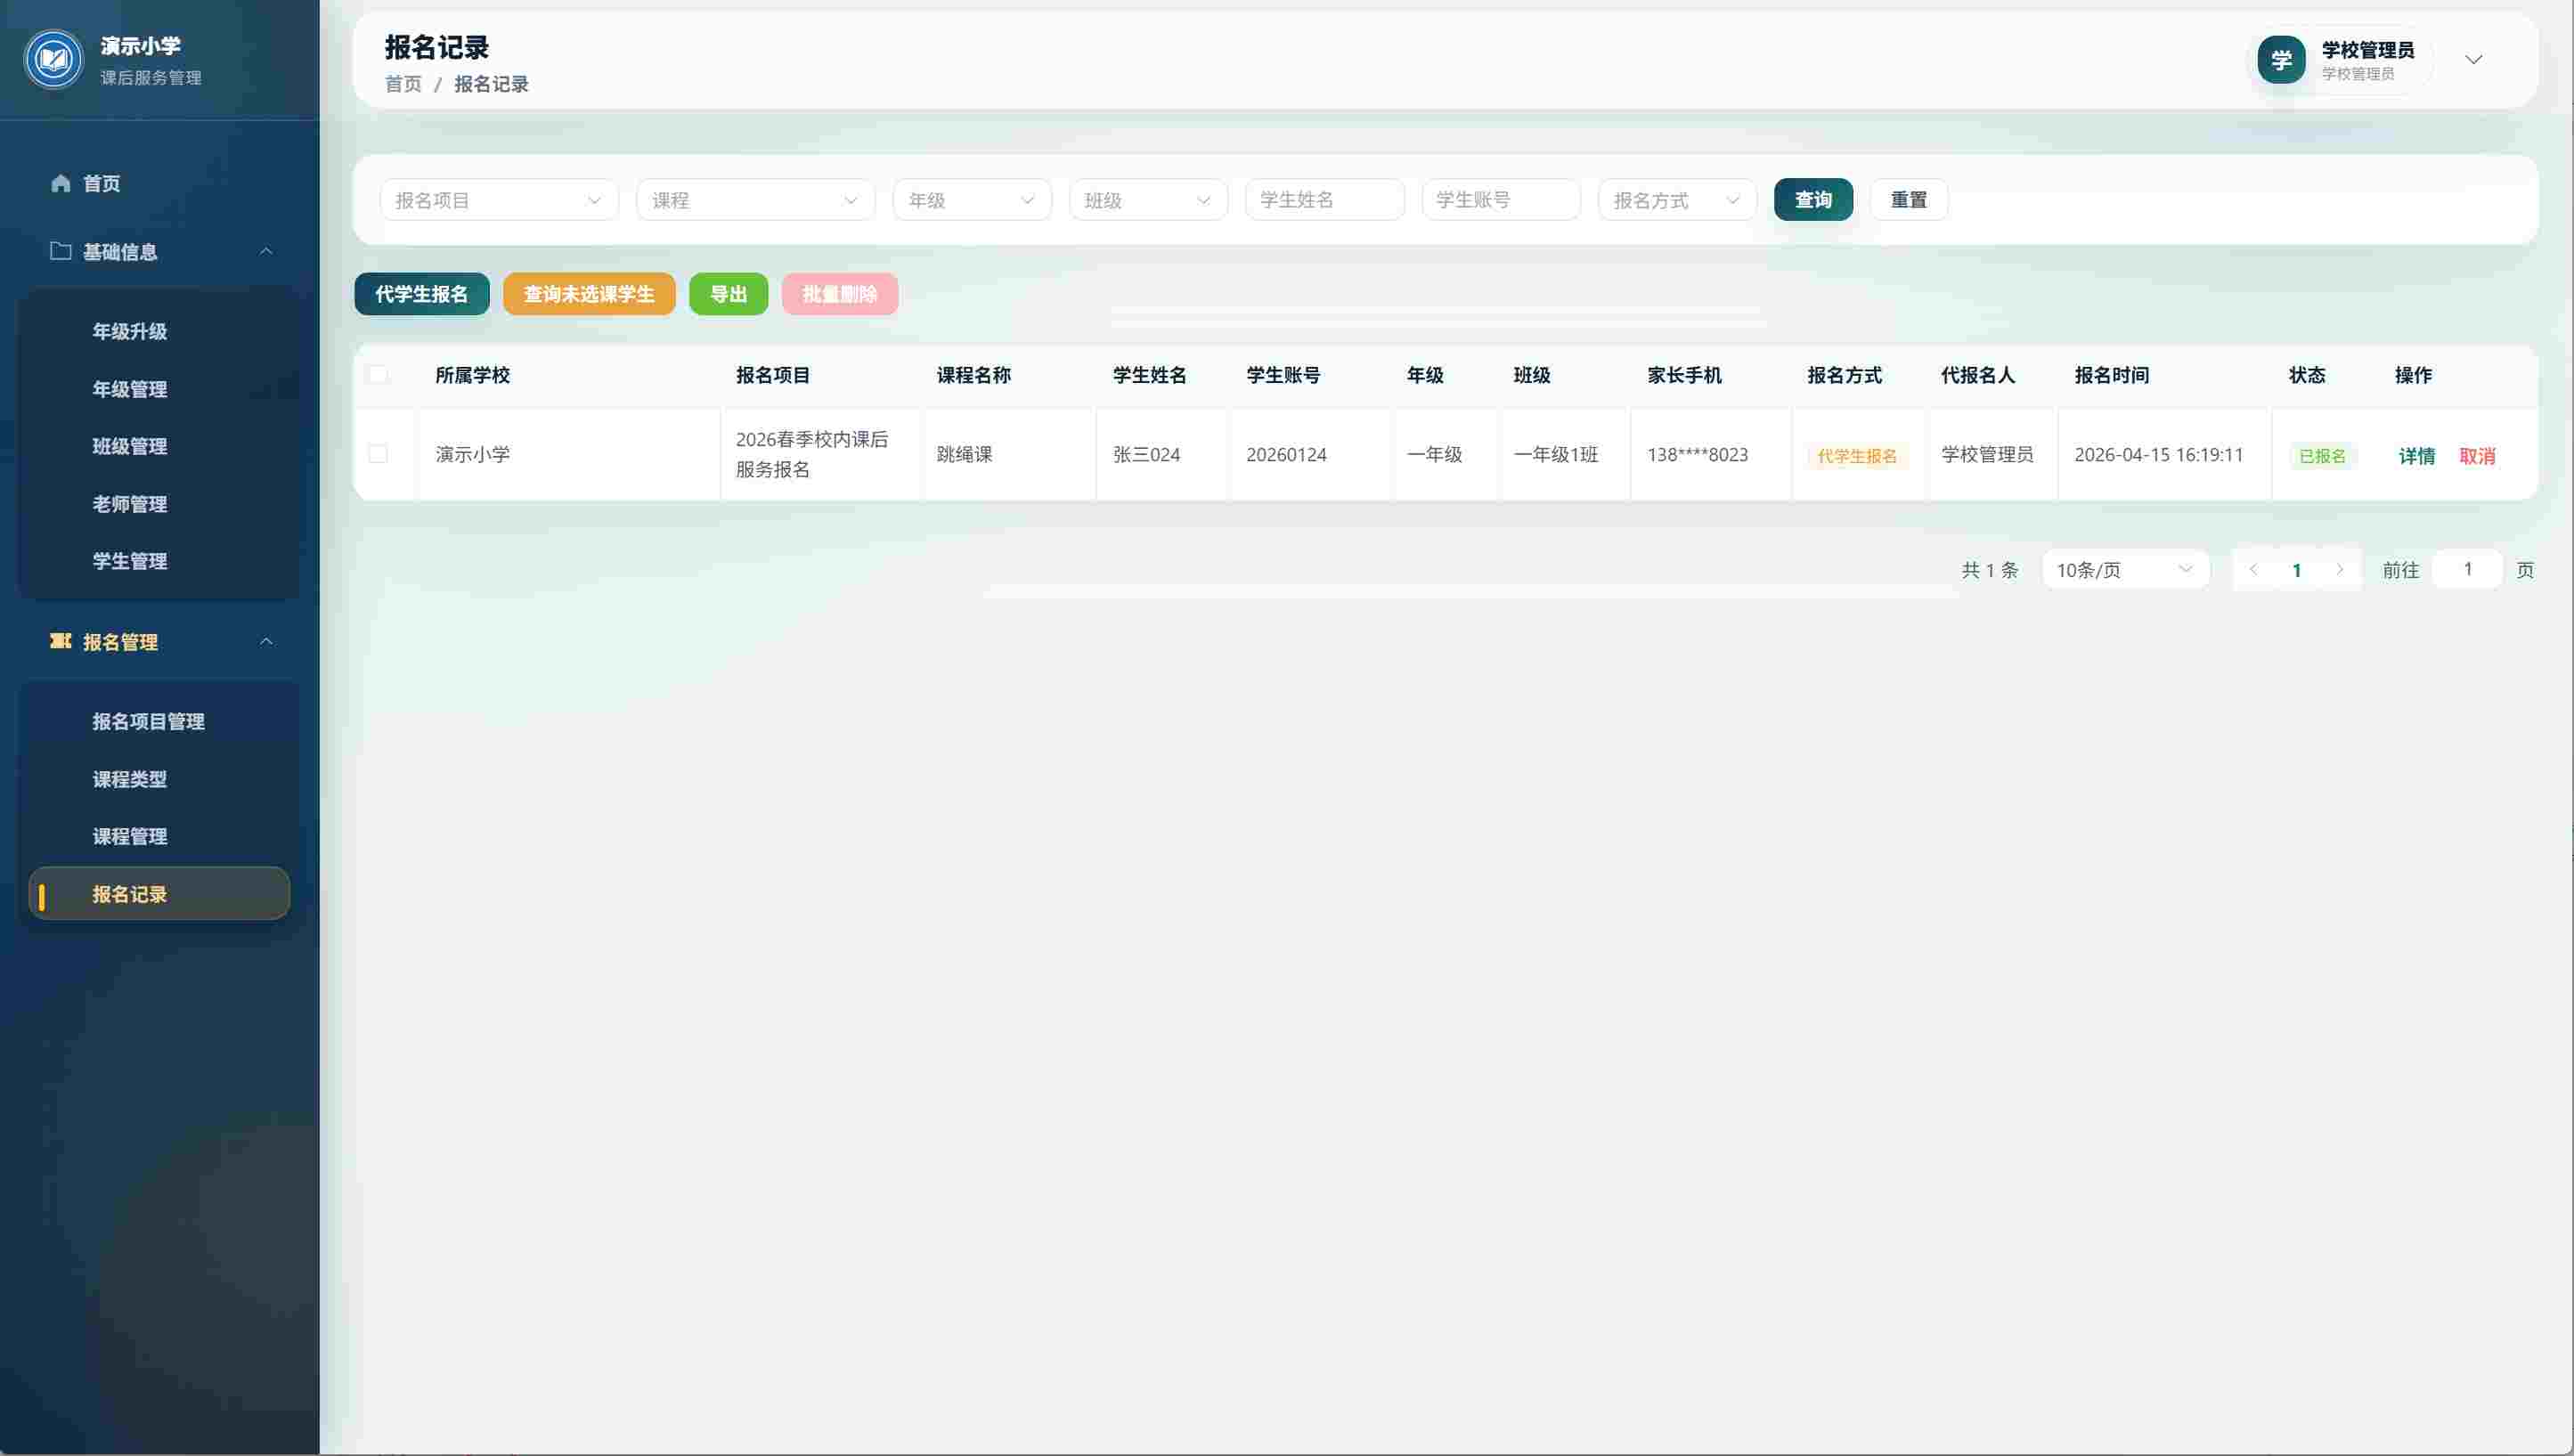2574x1456 pixels.
Task: Click the folder icon beside 基础信息
Action: click(x=61, y=251)
